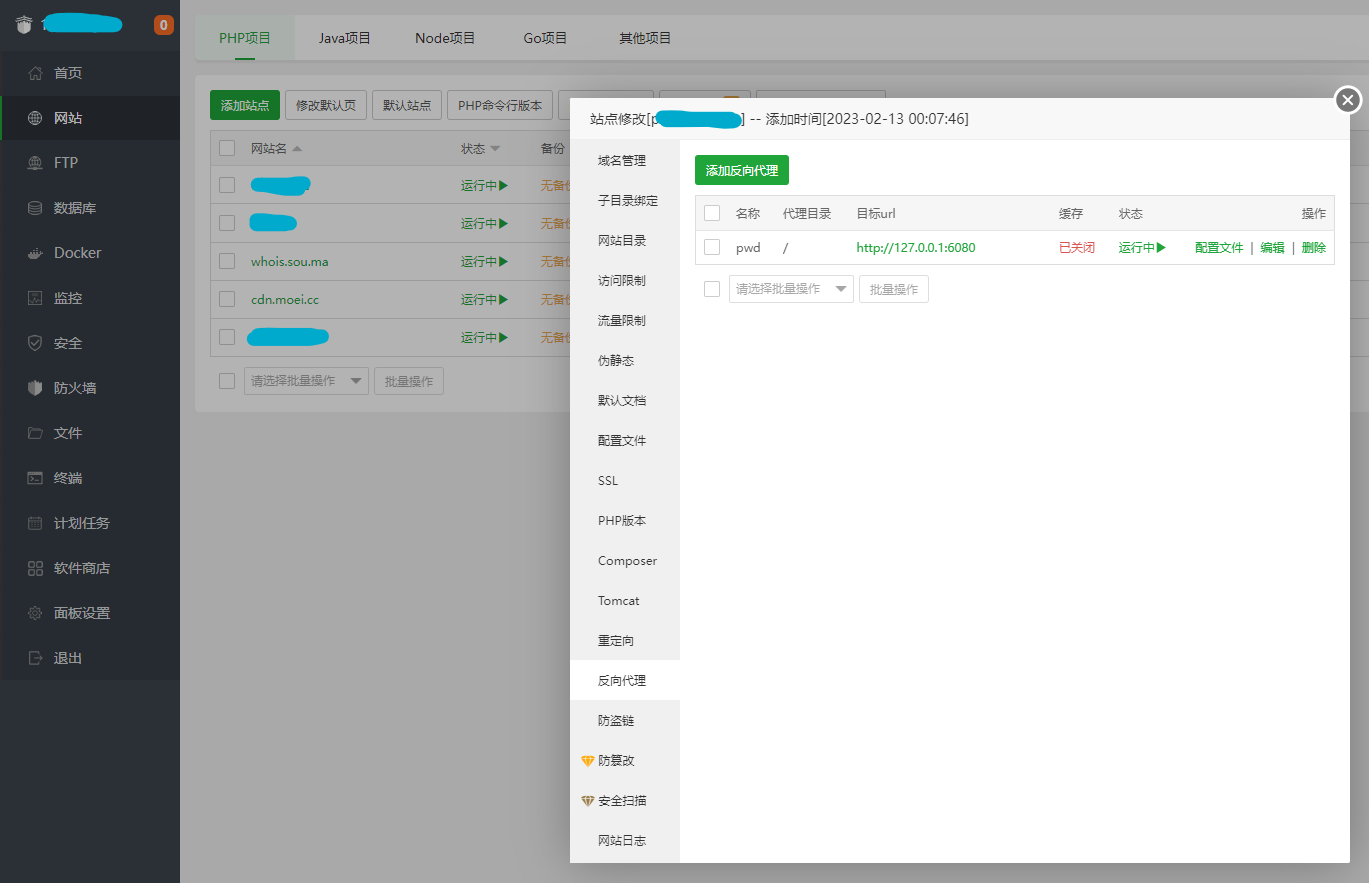Click the 默认站点 button

407,105
